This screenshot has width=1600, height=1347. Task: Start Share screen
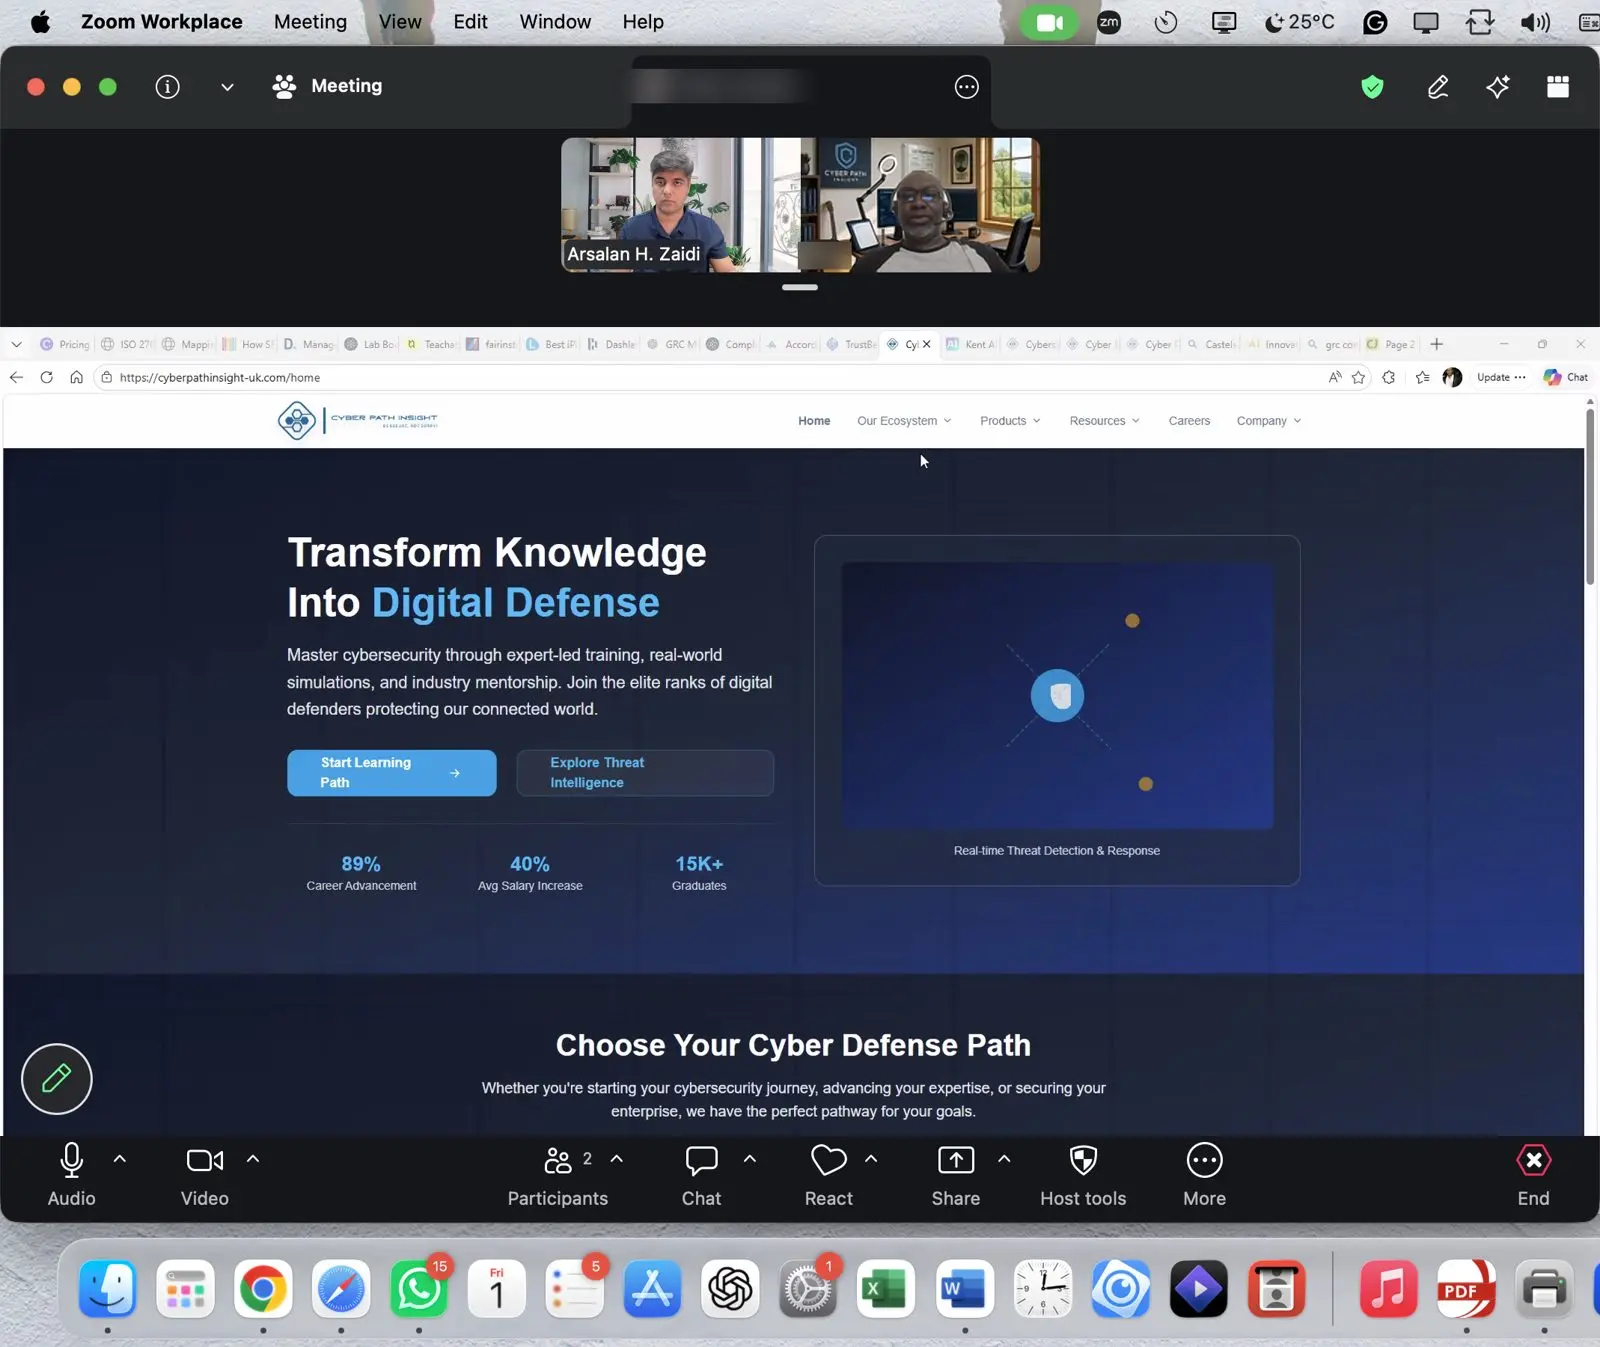[x=956, y=1175]
